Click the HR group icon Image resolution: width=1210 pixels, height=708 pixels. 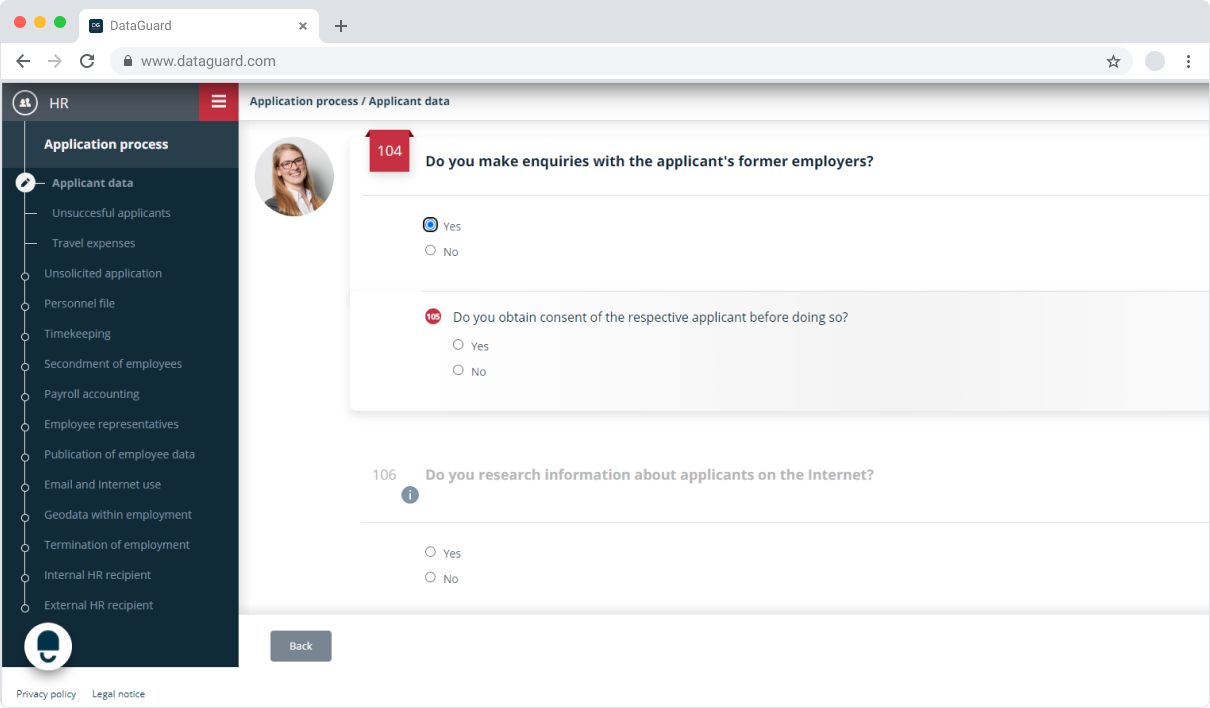(x=25, y=102)
